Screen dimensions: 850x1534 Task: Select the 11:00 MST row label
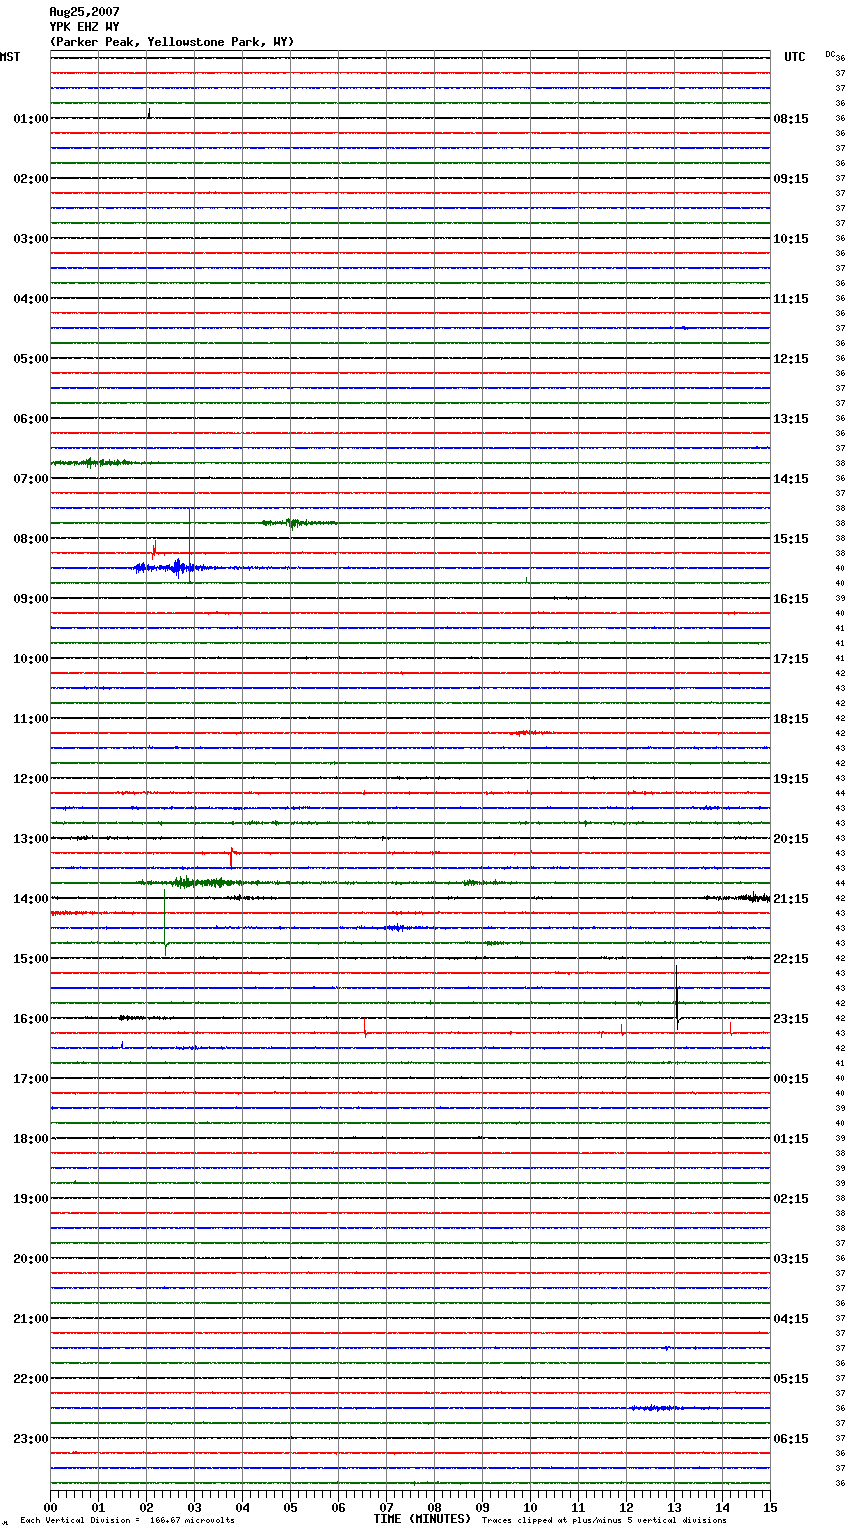[x=31, y=719]
